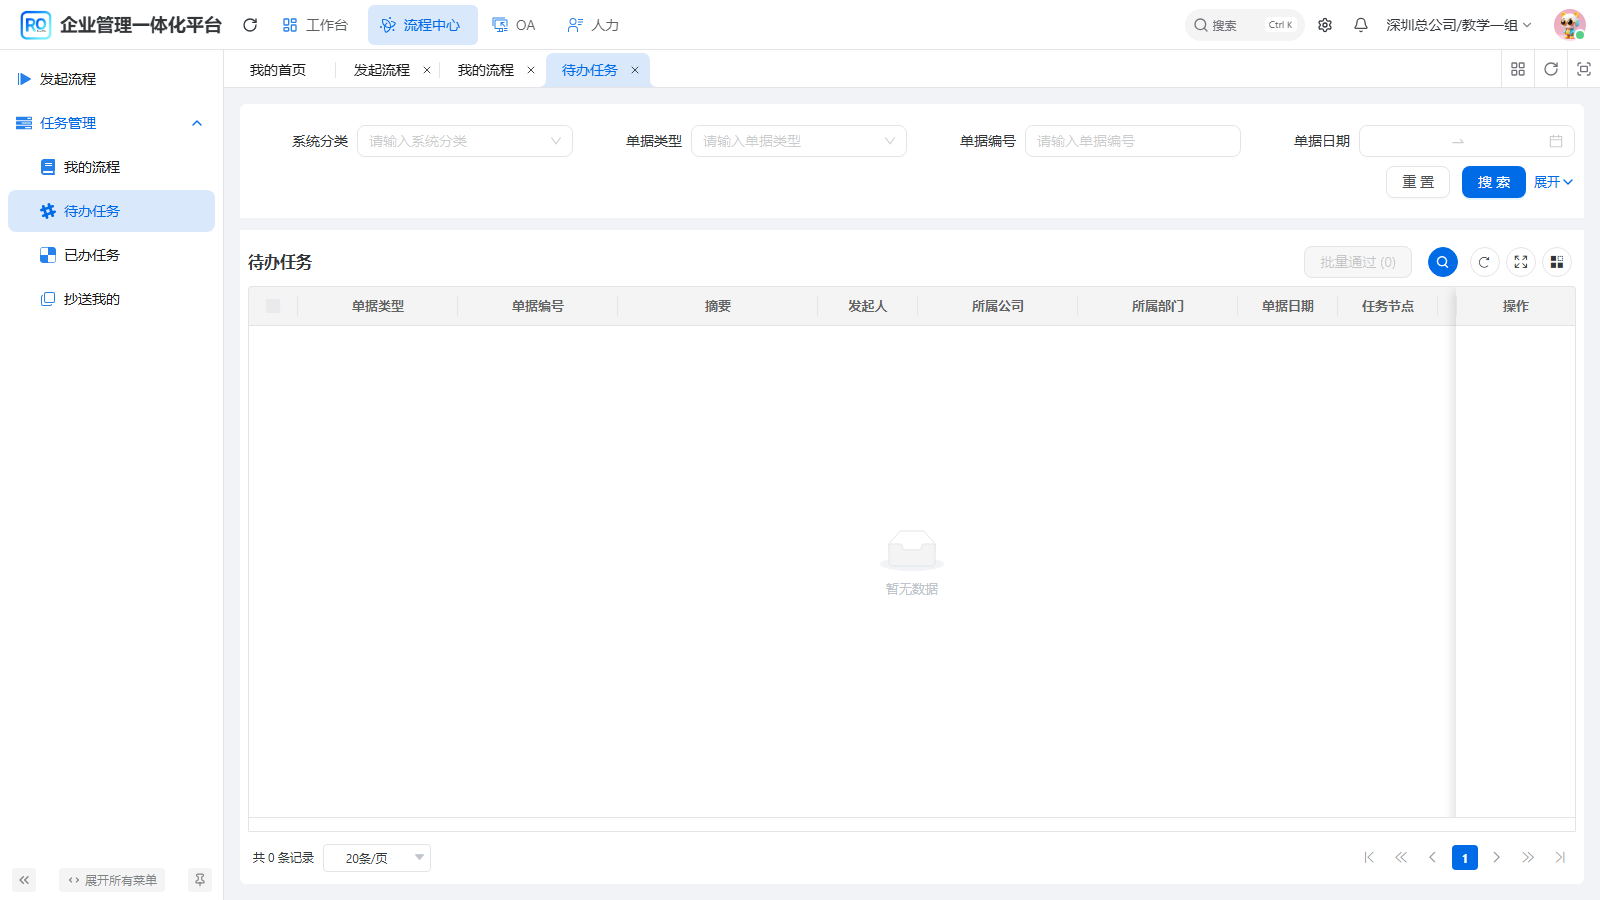This screenshot has height=900, width=1600.
Task: Open the column settings icon
Action: [1557, 262]
